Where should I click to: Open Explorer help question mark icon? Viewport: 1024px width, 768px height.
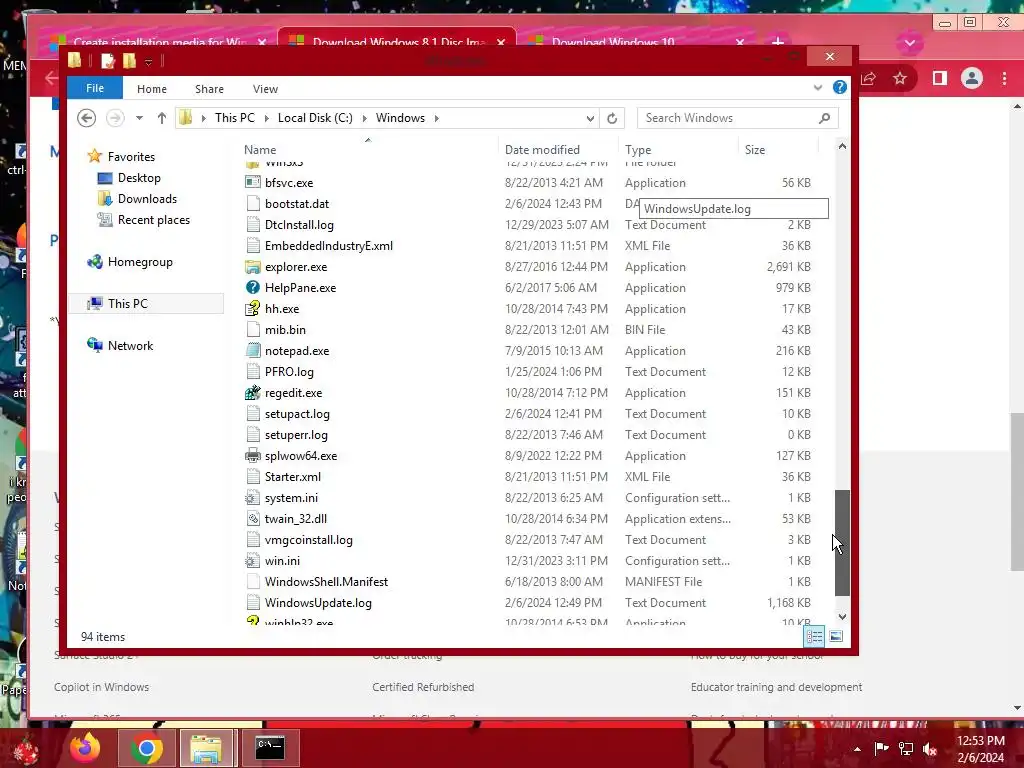(x=840, y=88)
